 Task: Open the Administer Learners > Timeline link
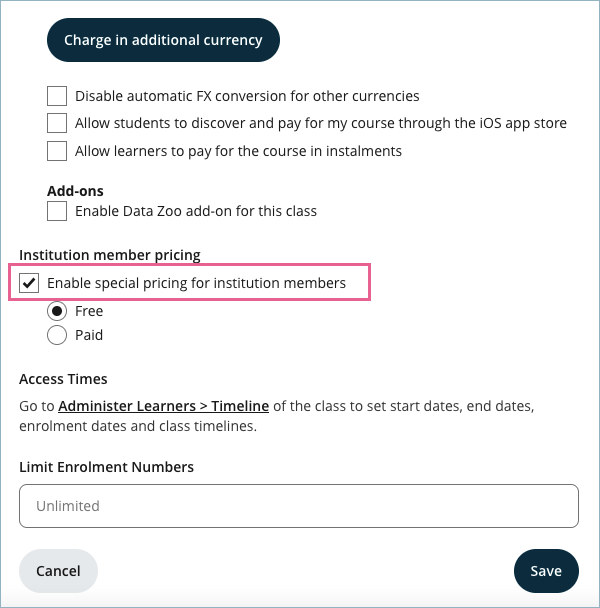coord(163,406)
